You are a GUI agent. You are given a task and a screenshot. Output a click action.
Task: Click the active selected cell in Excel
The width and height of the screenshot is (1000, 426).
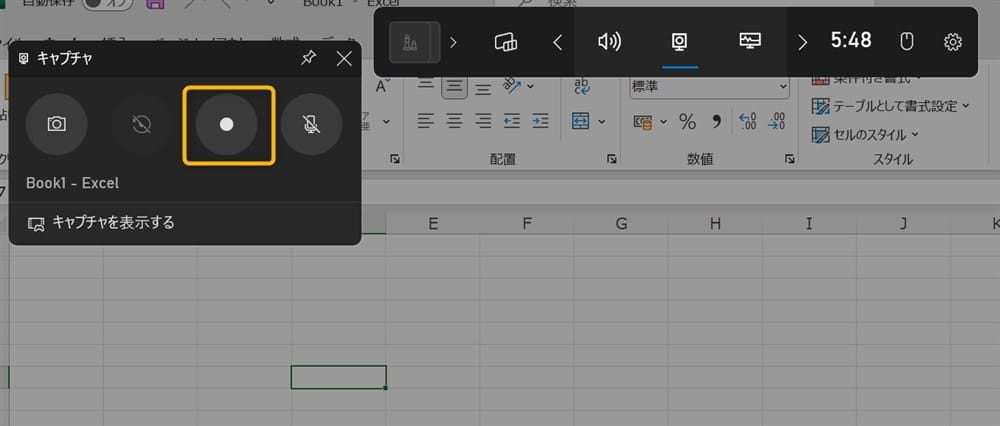tap(339, 377)
